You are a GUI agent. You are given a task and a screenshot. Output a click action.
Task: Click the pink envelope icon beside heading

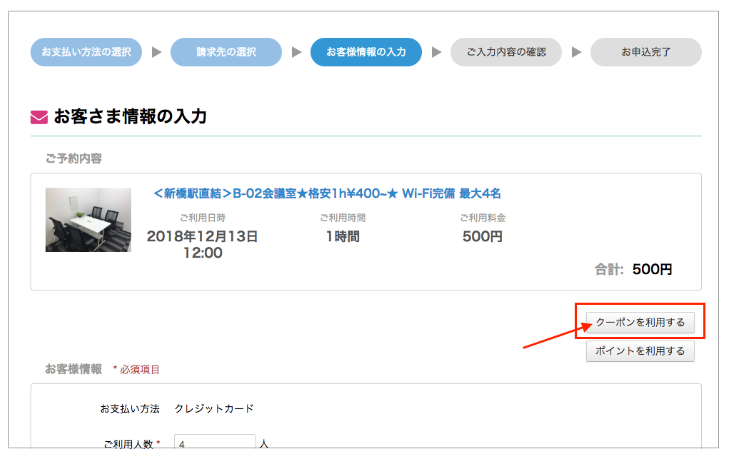39,117
